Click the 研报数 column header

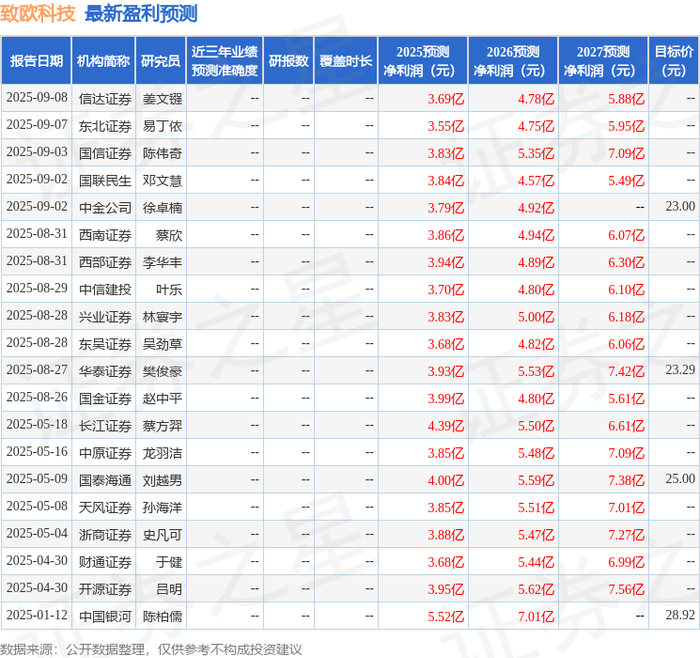(x=288, y=61)
